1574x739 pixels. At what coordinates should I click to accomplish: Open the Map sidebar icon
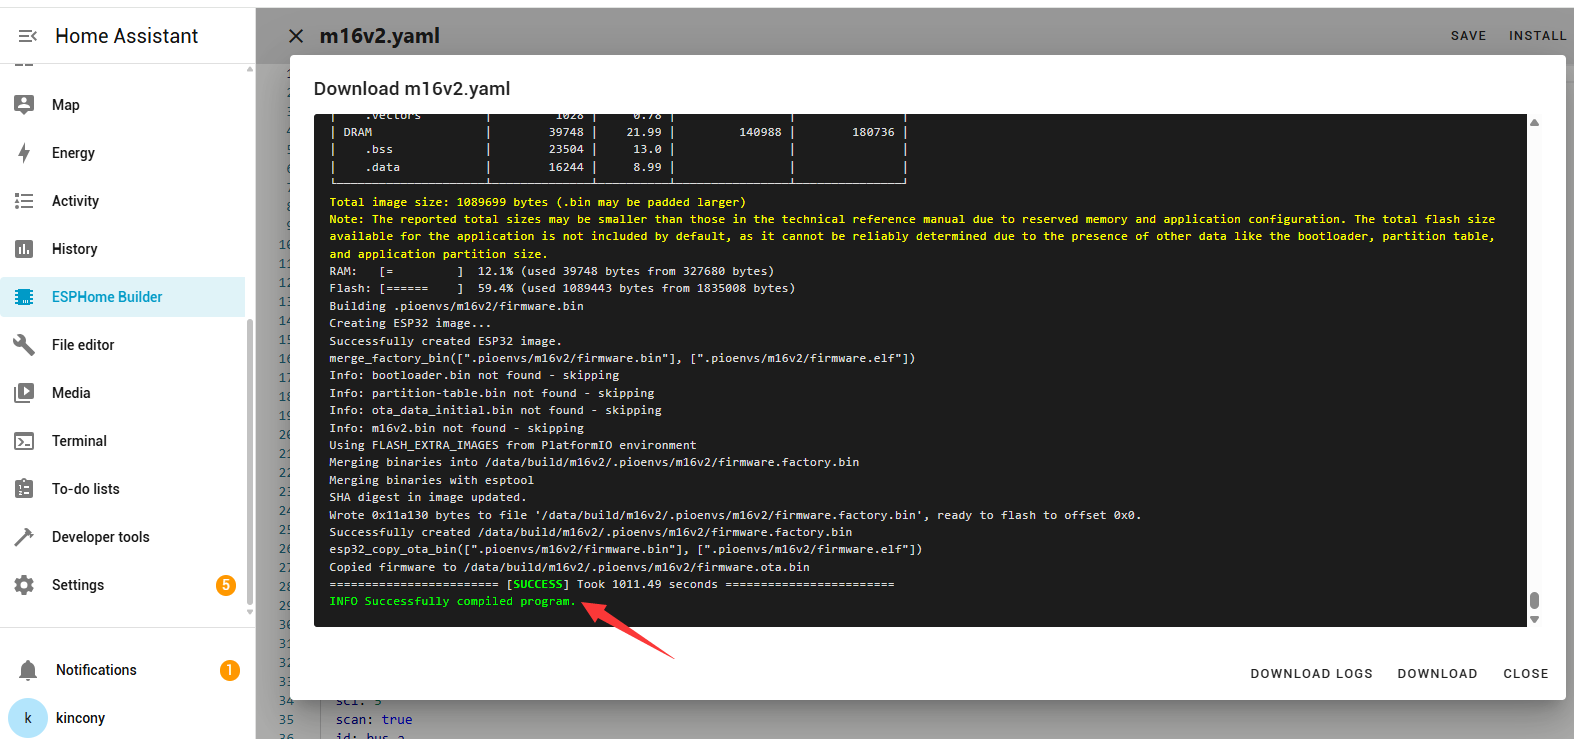pos(25,105)
